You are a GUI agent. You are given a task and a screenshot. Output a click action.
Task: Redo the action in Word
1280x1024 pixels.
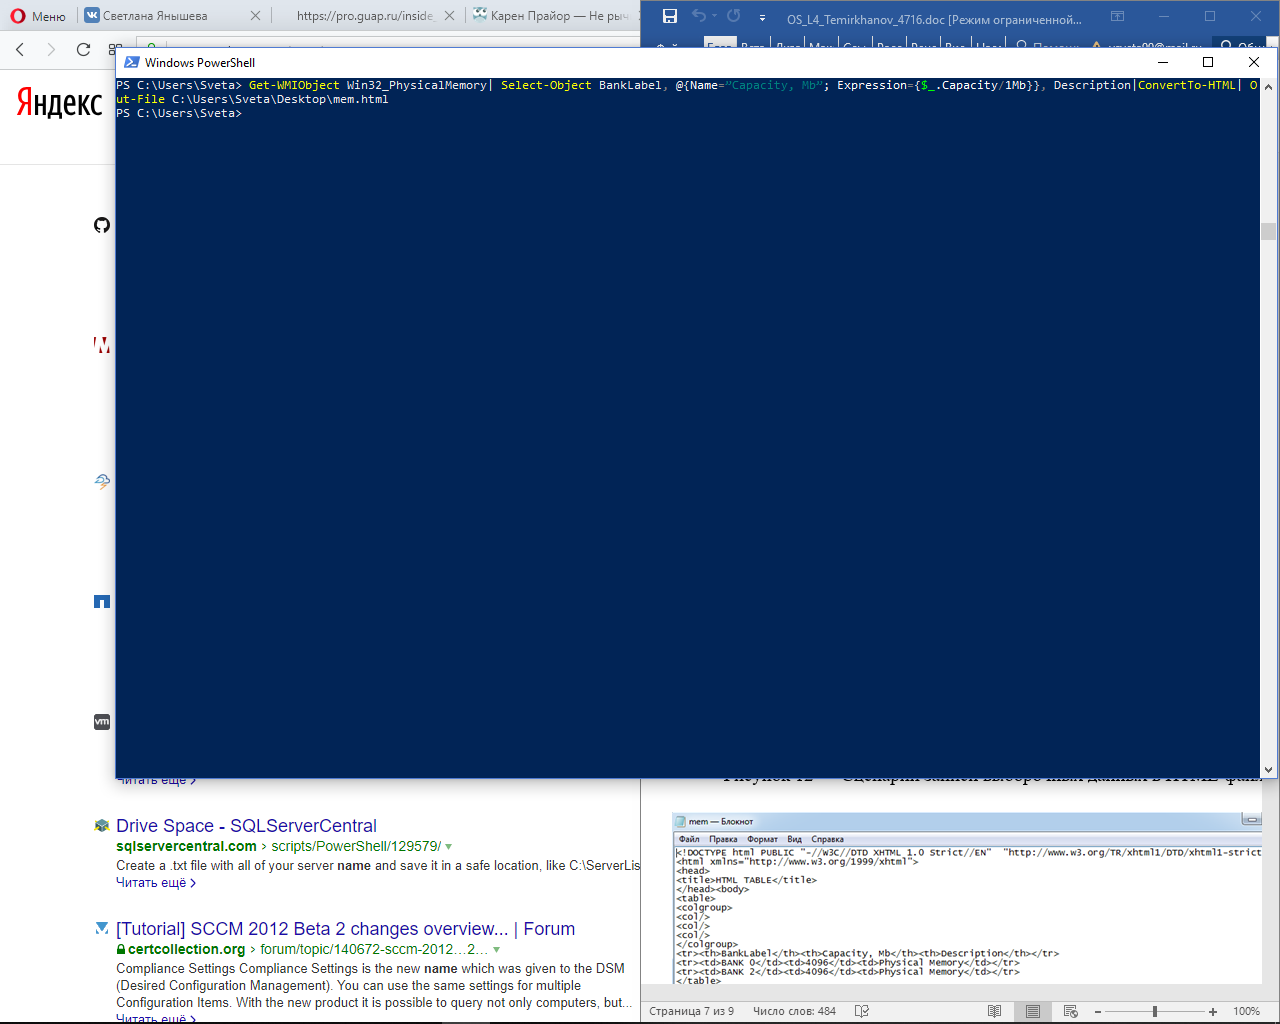click(734, 16)
